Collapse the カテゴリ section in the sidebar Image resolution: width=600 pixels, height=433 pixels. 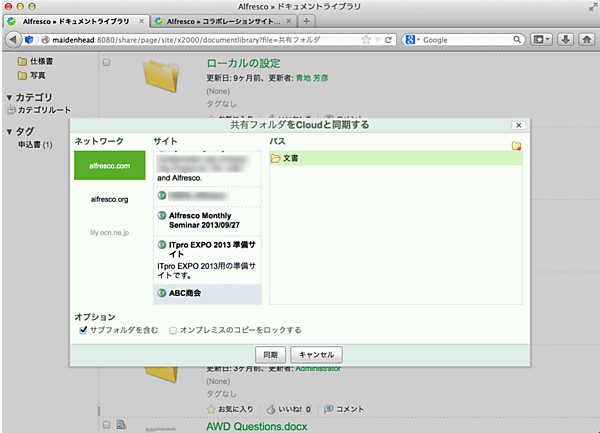click(10, 97)
